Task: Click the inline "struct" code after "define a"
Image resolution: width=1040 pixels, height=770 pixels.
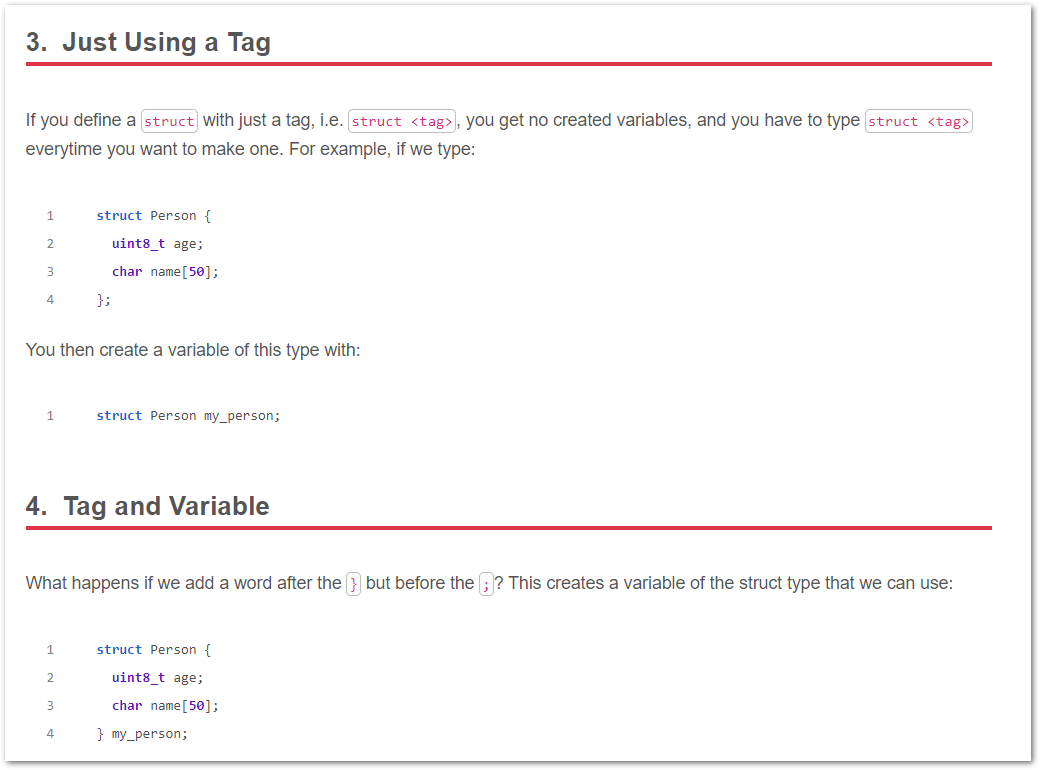Action: pyautogui.click(x=169, y=121)
